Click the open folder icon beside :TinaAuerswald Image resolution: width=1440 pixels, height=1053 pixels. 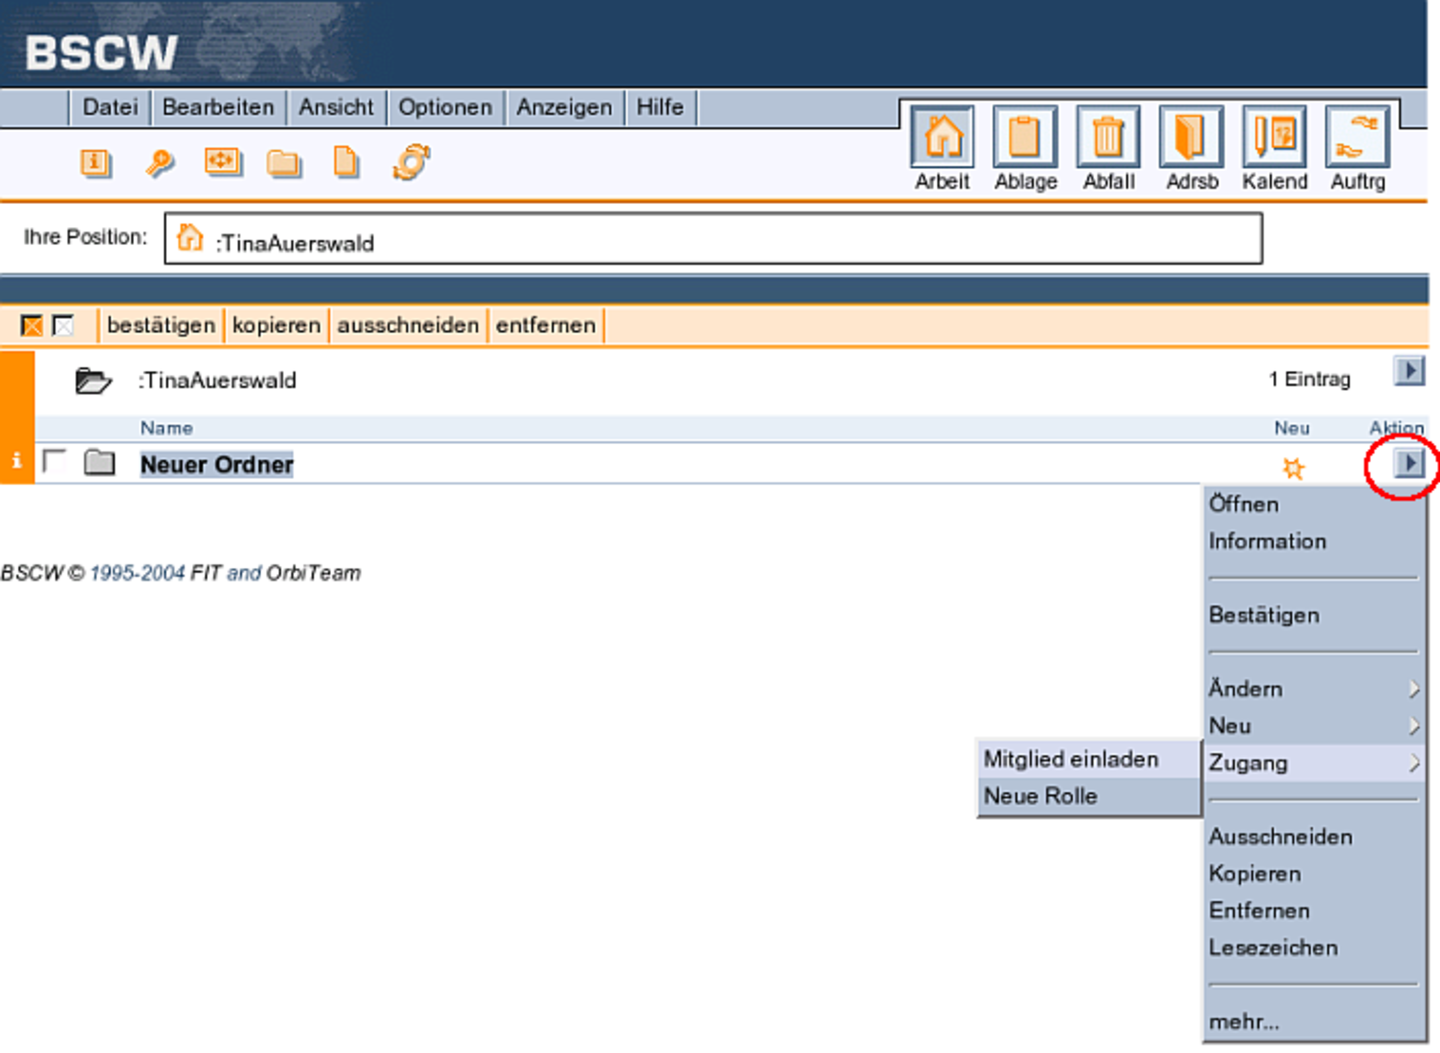coord(93,381)
